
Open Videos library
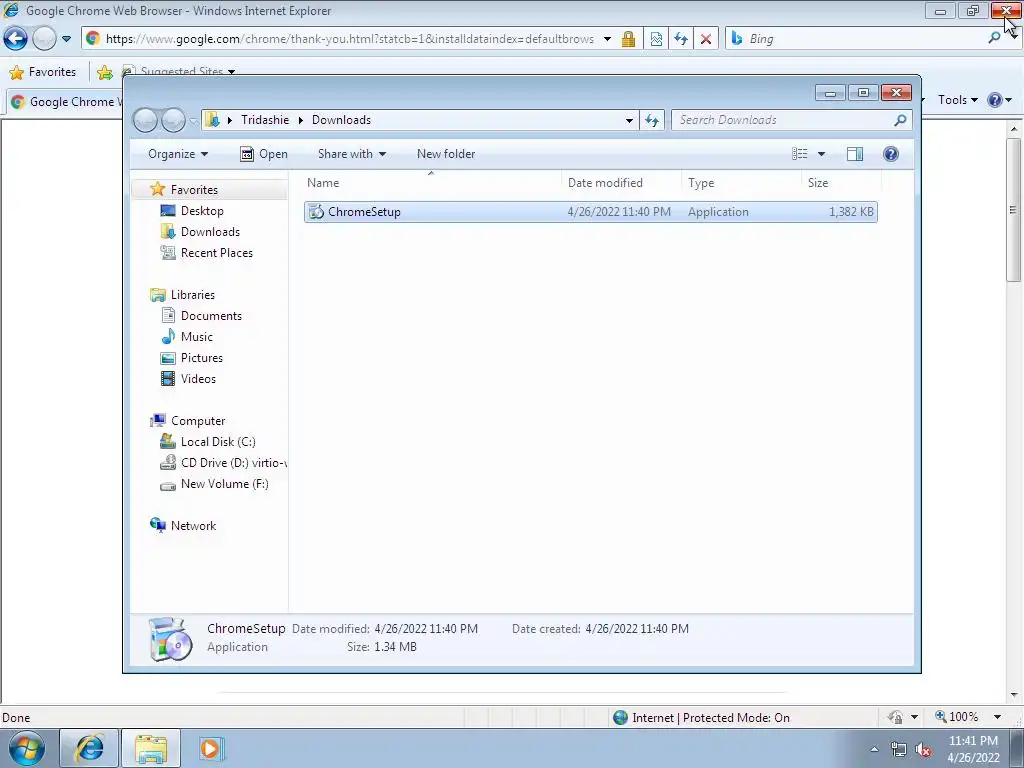(x=198, y=379)
